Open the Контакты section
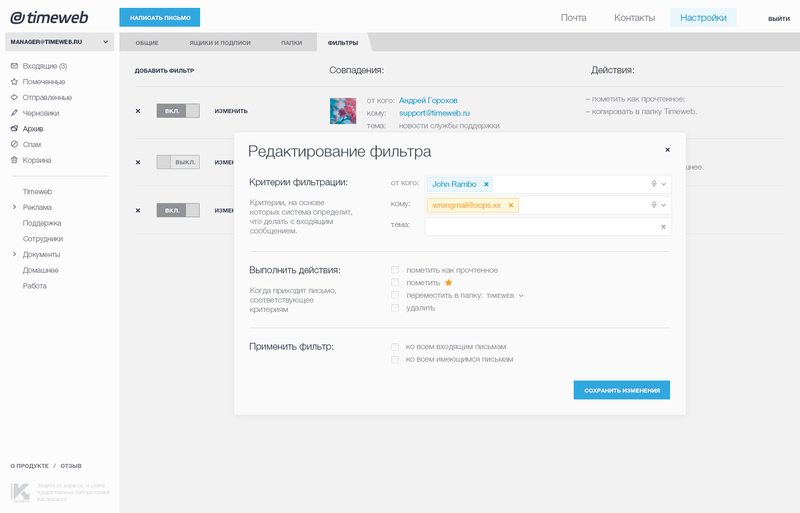This screenshot has height=513, width=800. pos(634,17)
